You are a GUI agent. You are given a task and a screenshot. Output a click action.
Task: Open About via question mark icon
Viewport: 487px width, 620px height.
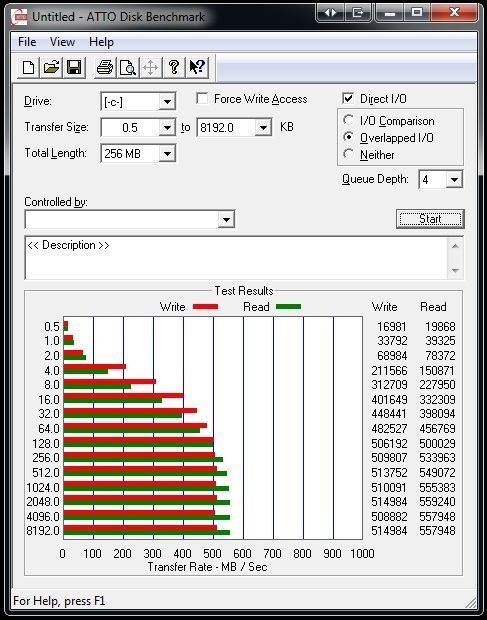click(174, 67)
